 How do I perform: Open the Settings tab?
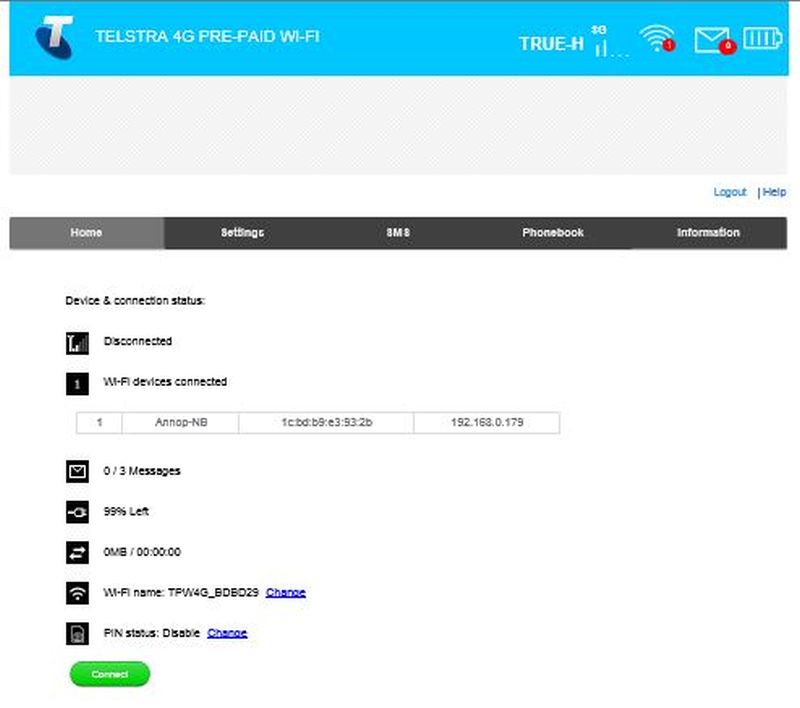[242, 233]
